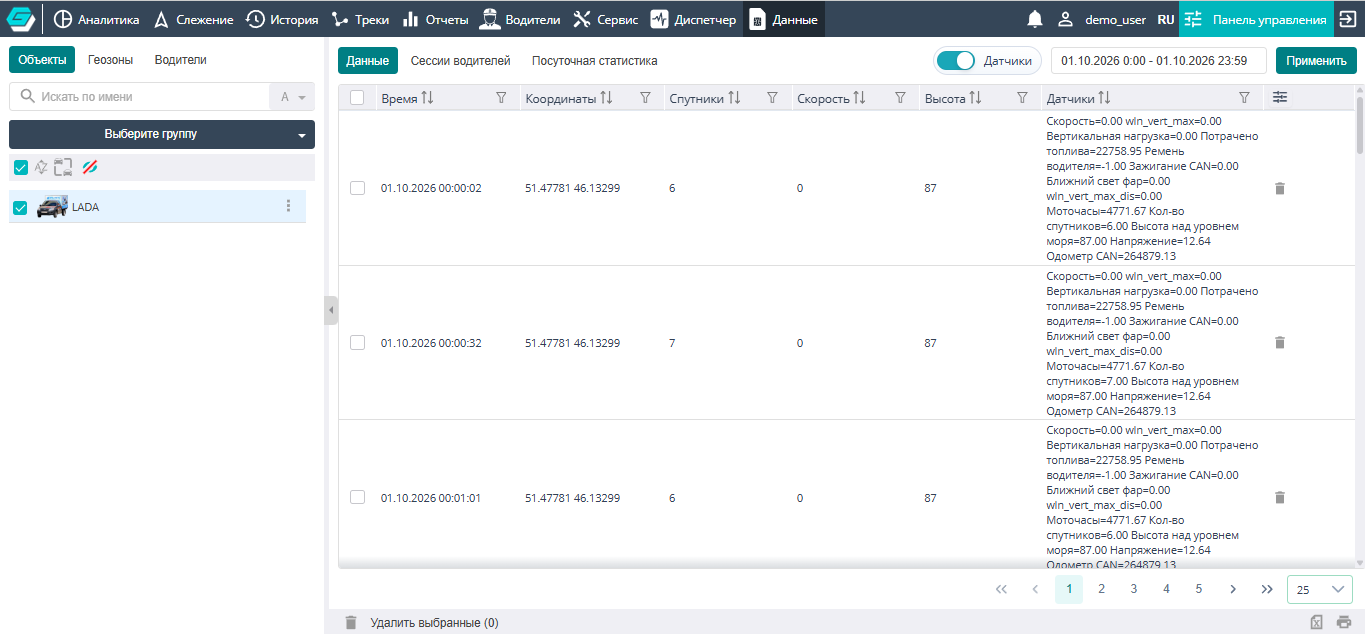Click the Искать по имени search field
This screenshot has height=634, width=1365.
pos(140,97)
